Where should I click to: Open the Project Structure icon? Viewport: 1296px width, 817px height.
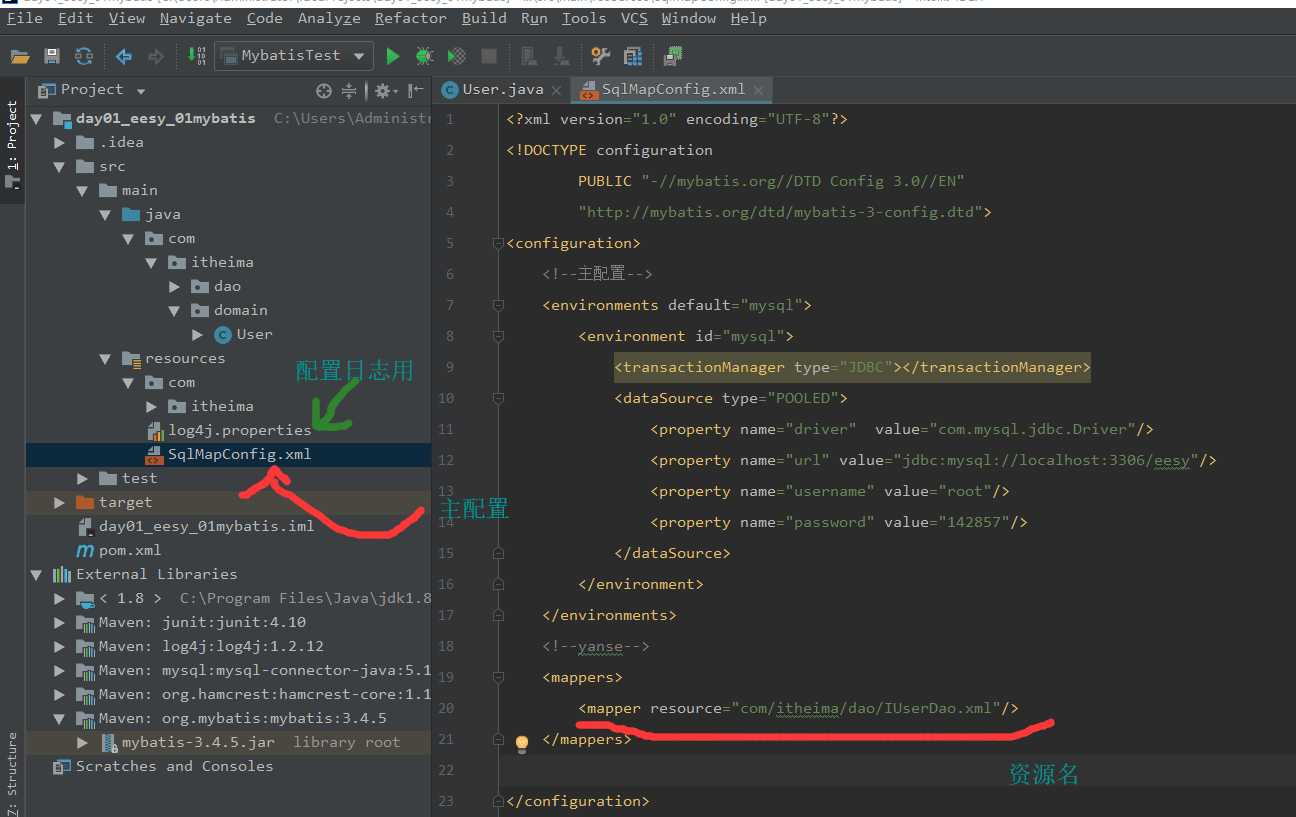click(x=633, y=56)
